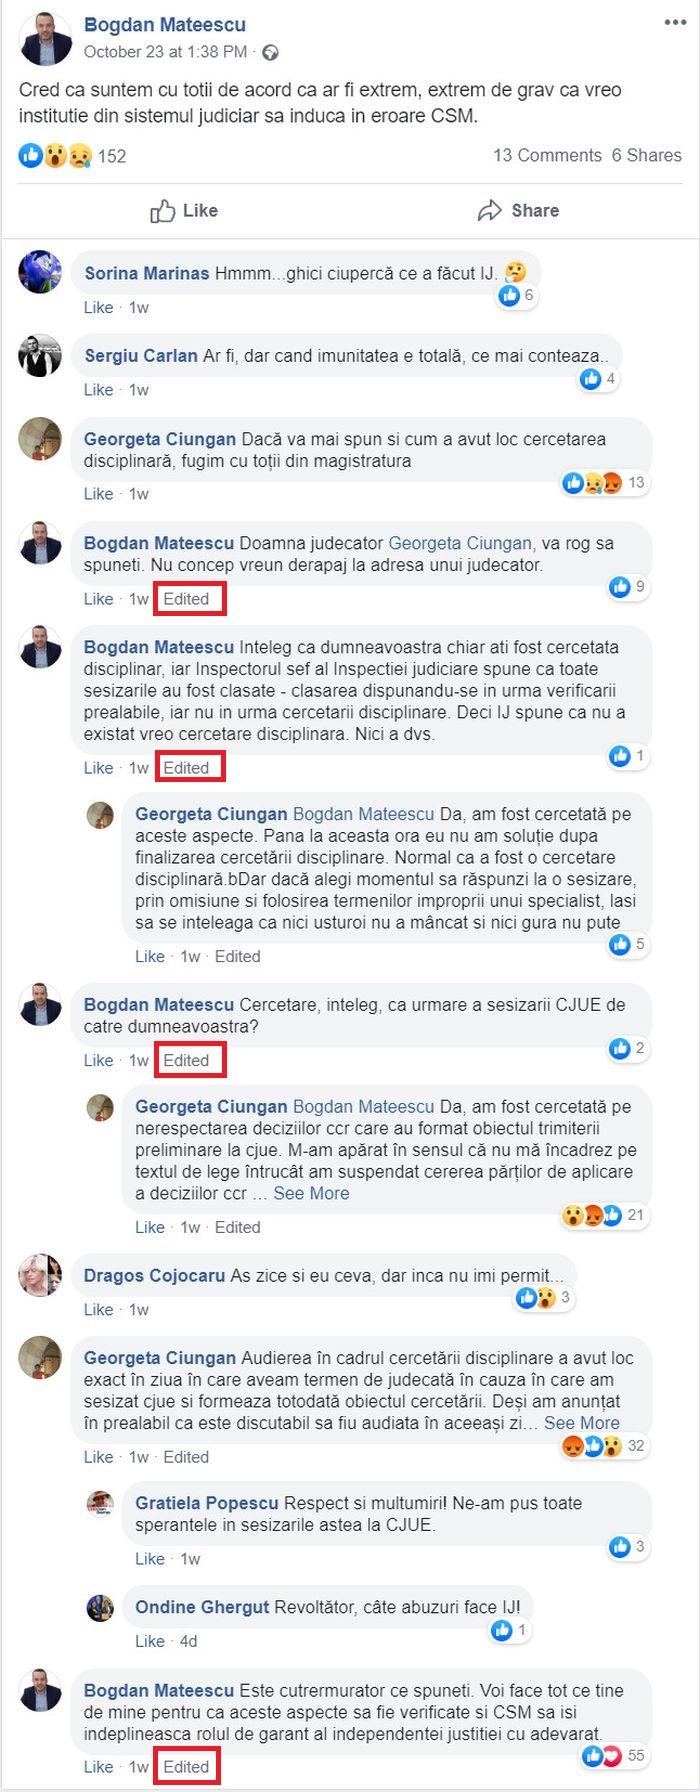
Task: Open the 6 Shares link
Action: pyautogui.click(x=647, y=155)
